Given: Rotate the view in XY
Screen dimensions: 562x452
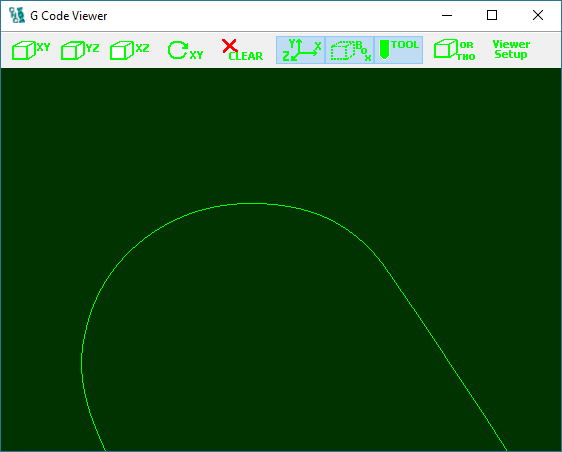Looking at the screenshot, I should [x=185, y=50].
